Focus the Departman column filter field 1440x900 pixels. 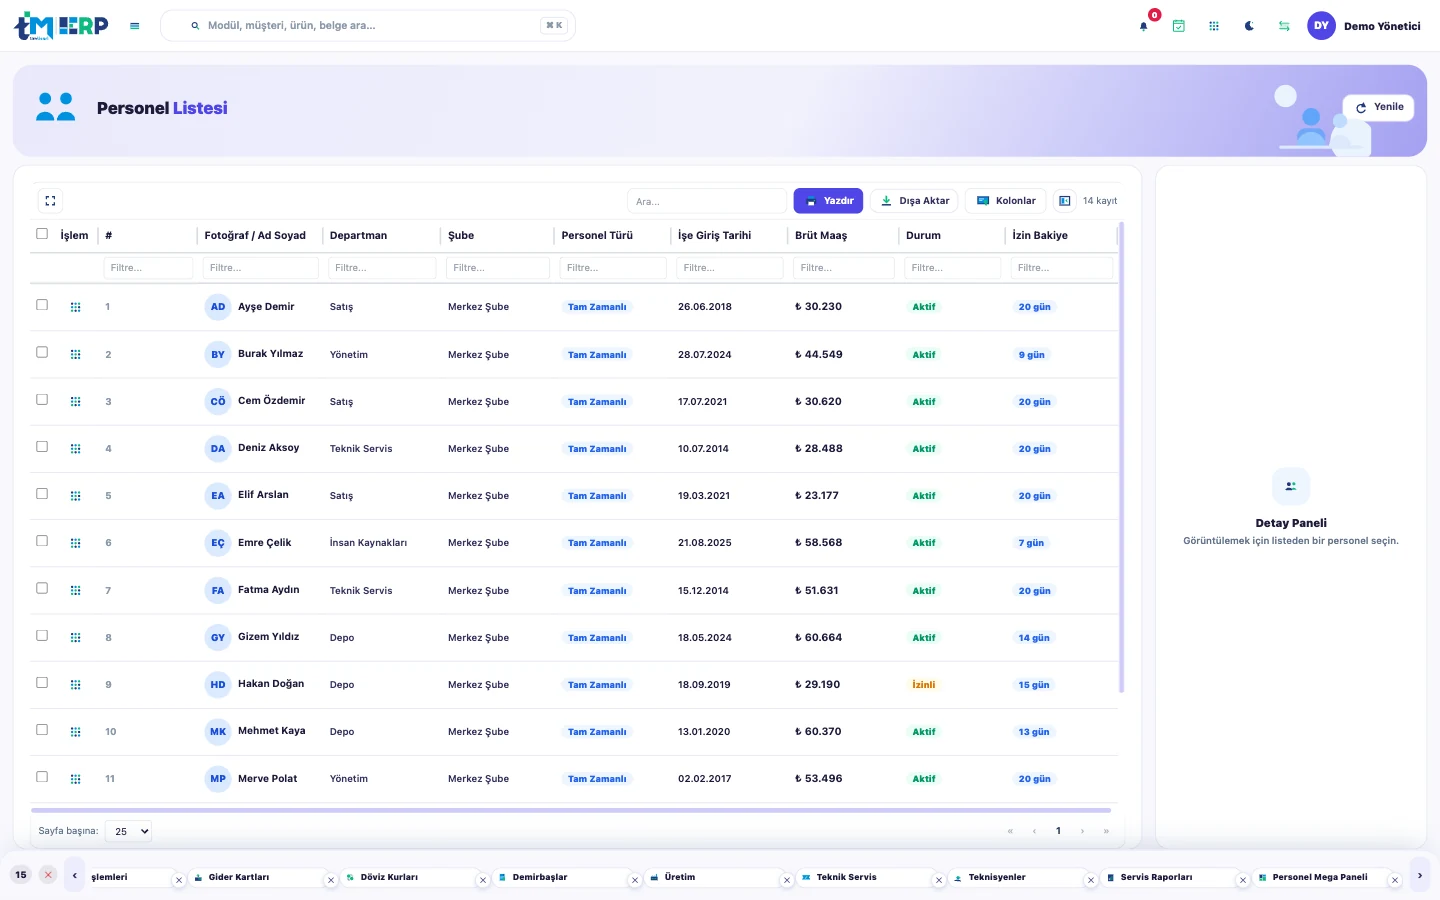click(383, 268)
